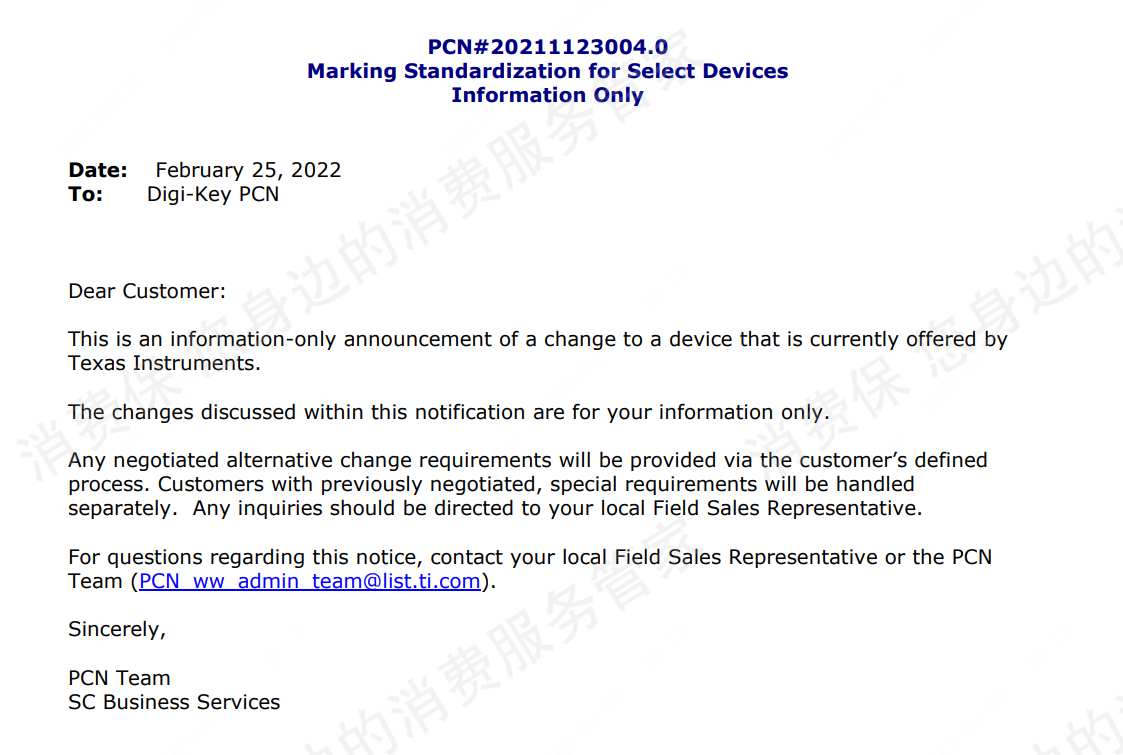Click the PCN#20211123004.0 heading
This screenshot has height=755, width=1123.
pos(547,47)
